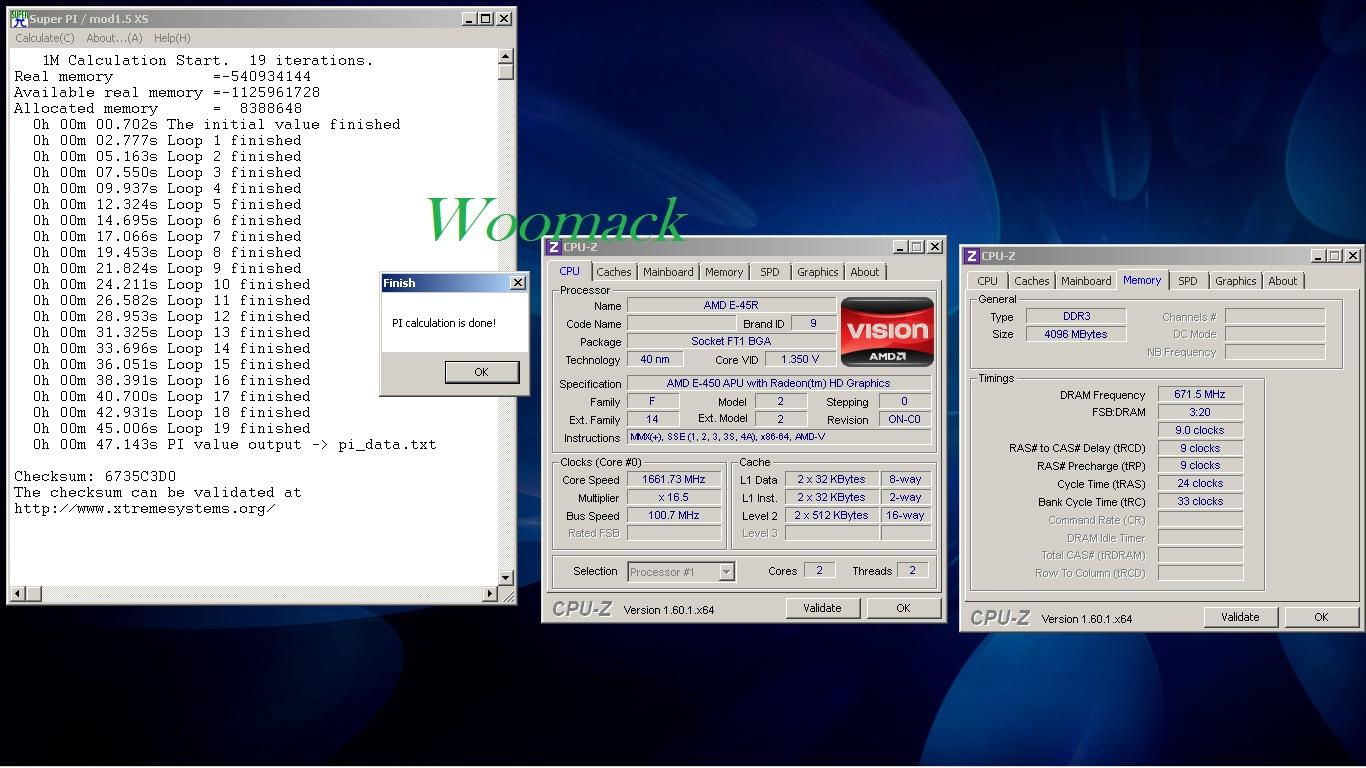This screenshot has height=768, width=1366.
Task: Switch to the About tab in CPU window
Action: tap(865, 272)
